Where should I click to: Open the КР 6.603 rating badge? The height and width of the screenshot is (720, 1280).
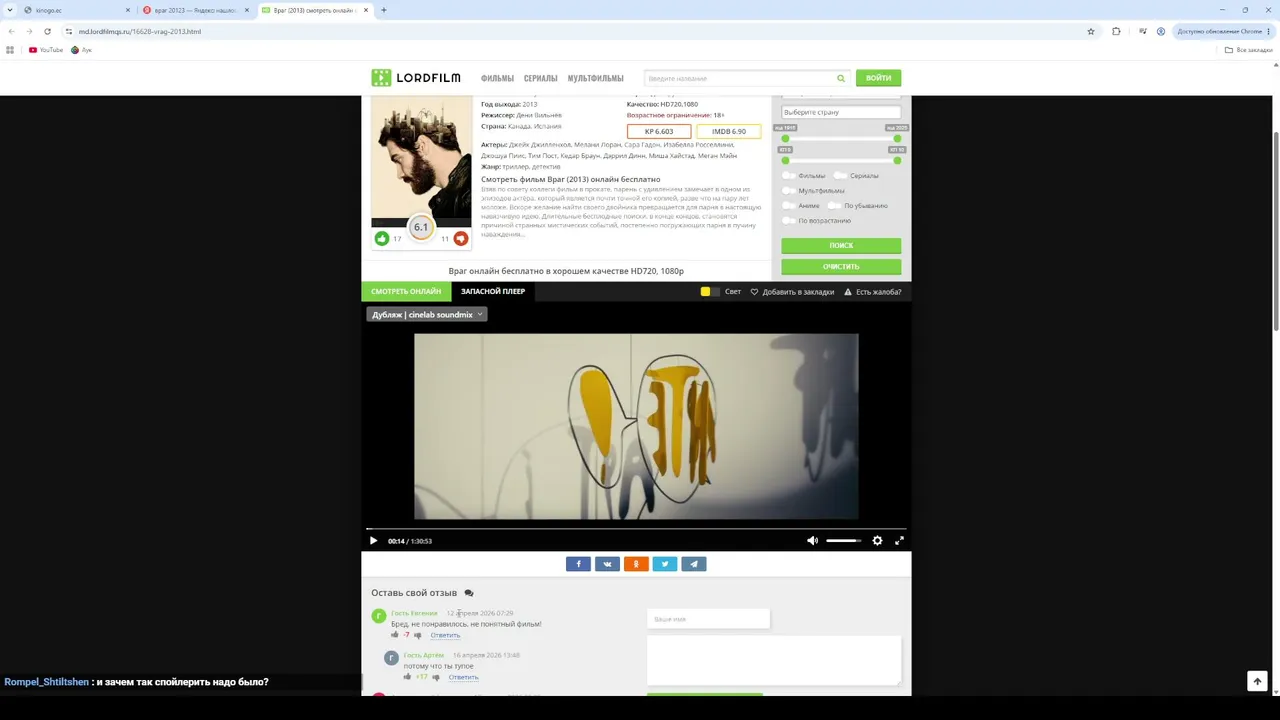tap(659, 131)
